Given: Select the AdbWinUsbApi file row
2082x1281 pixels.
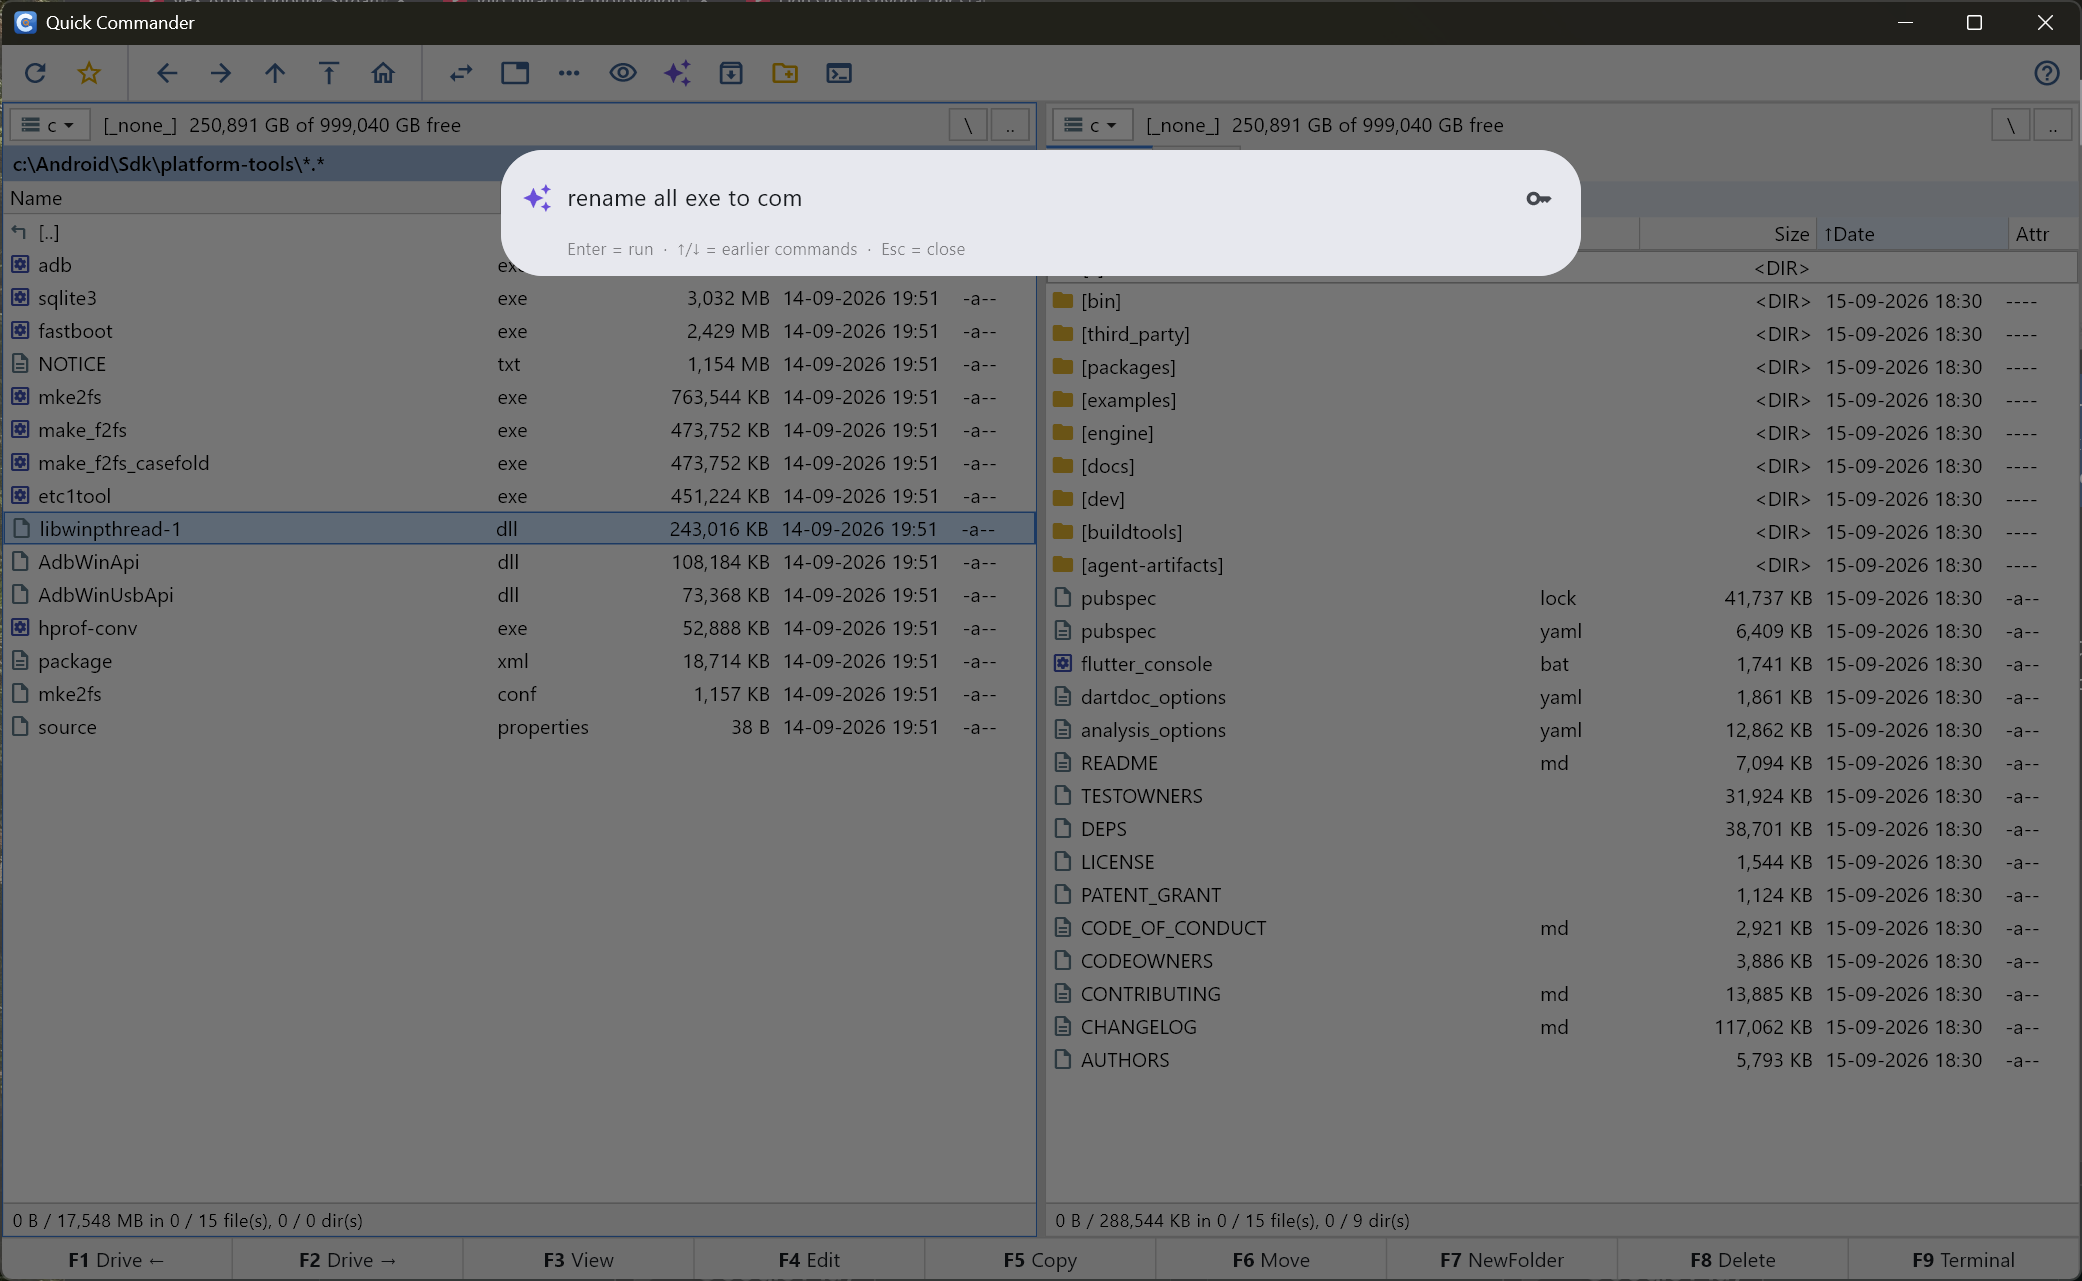Looking at the screenshot, I should pos(519,595).
